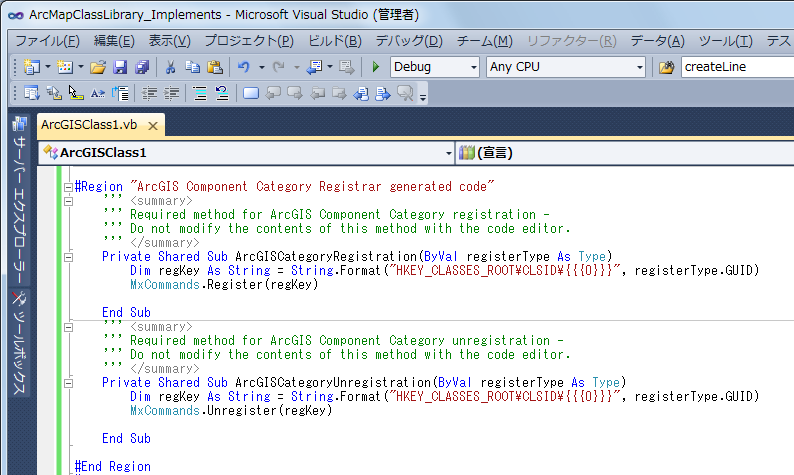Click the #End Region line
The image size is (794, 475).
coord(112,466)
